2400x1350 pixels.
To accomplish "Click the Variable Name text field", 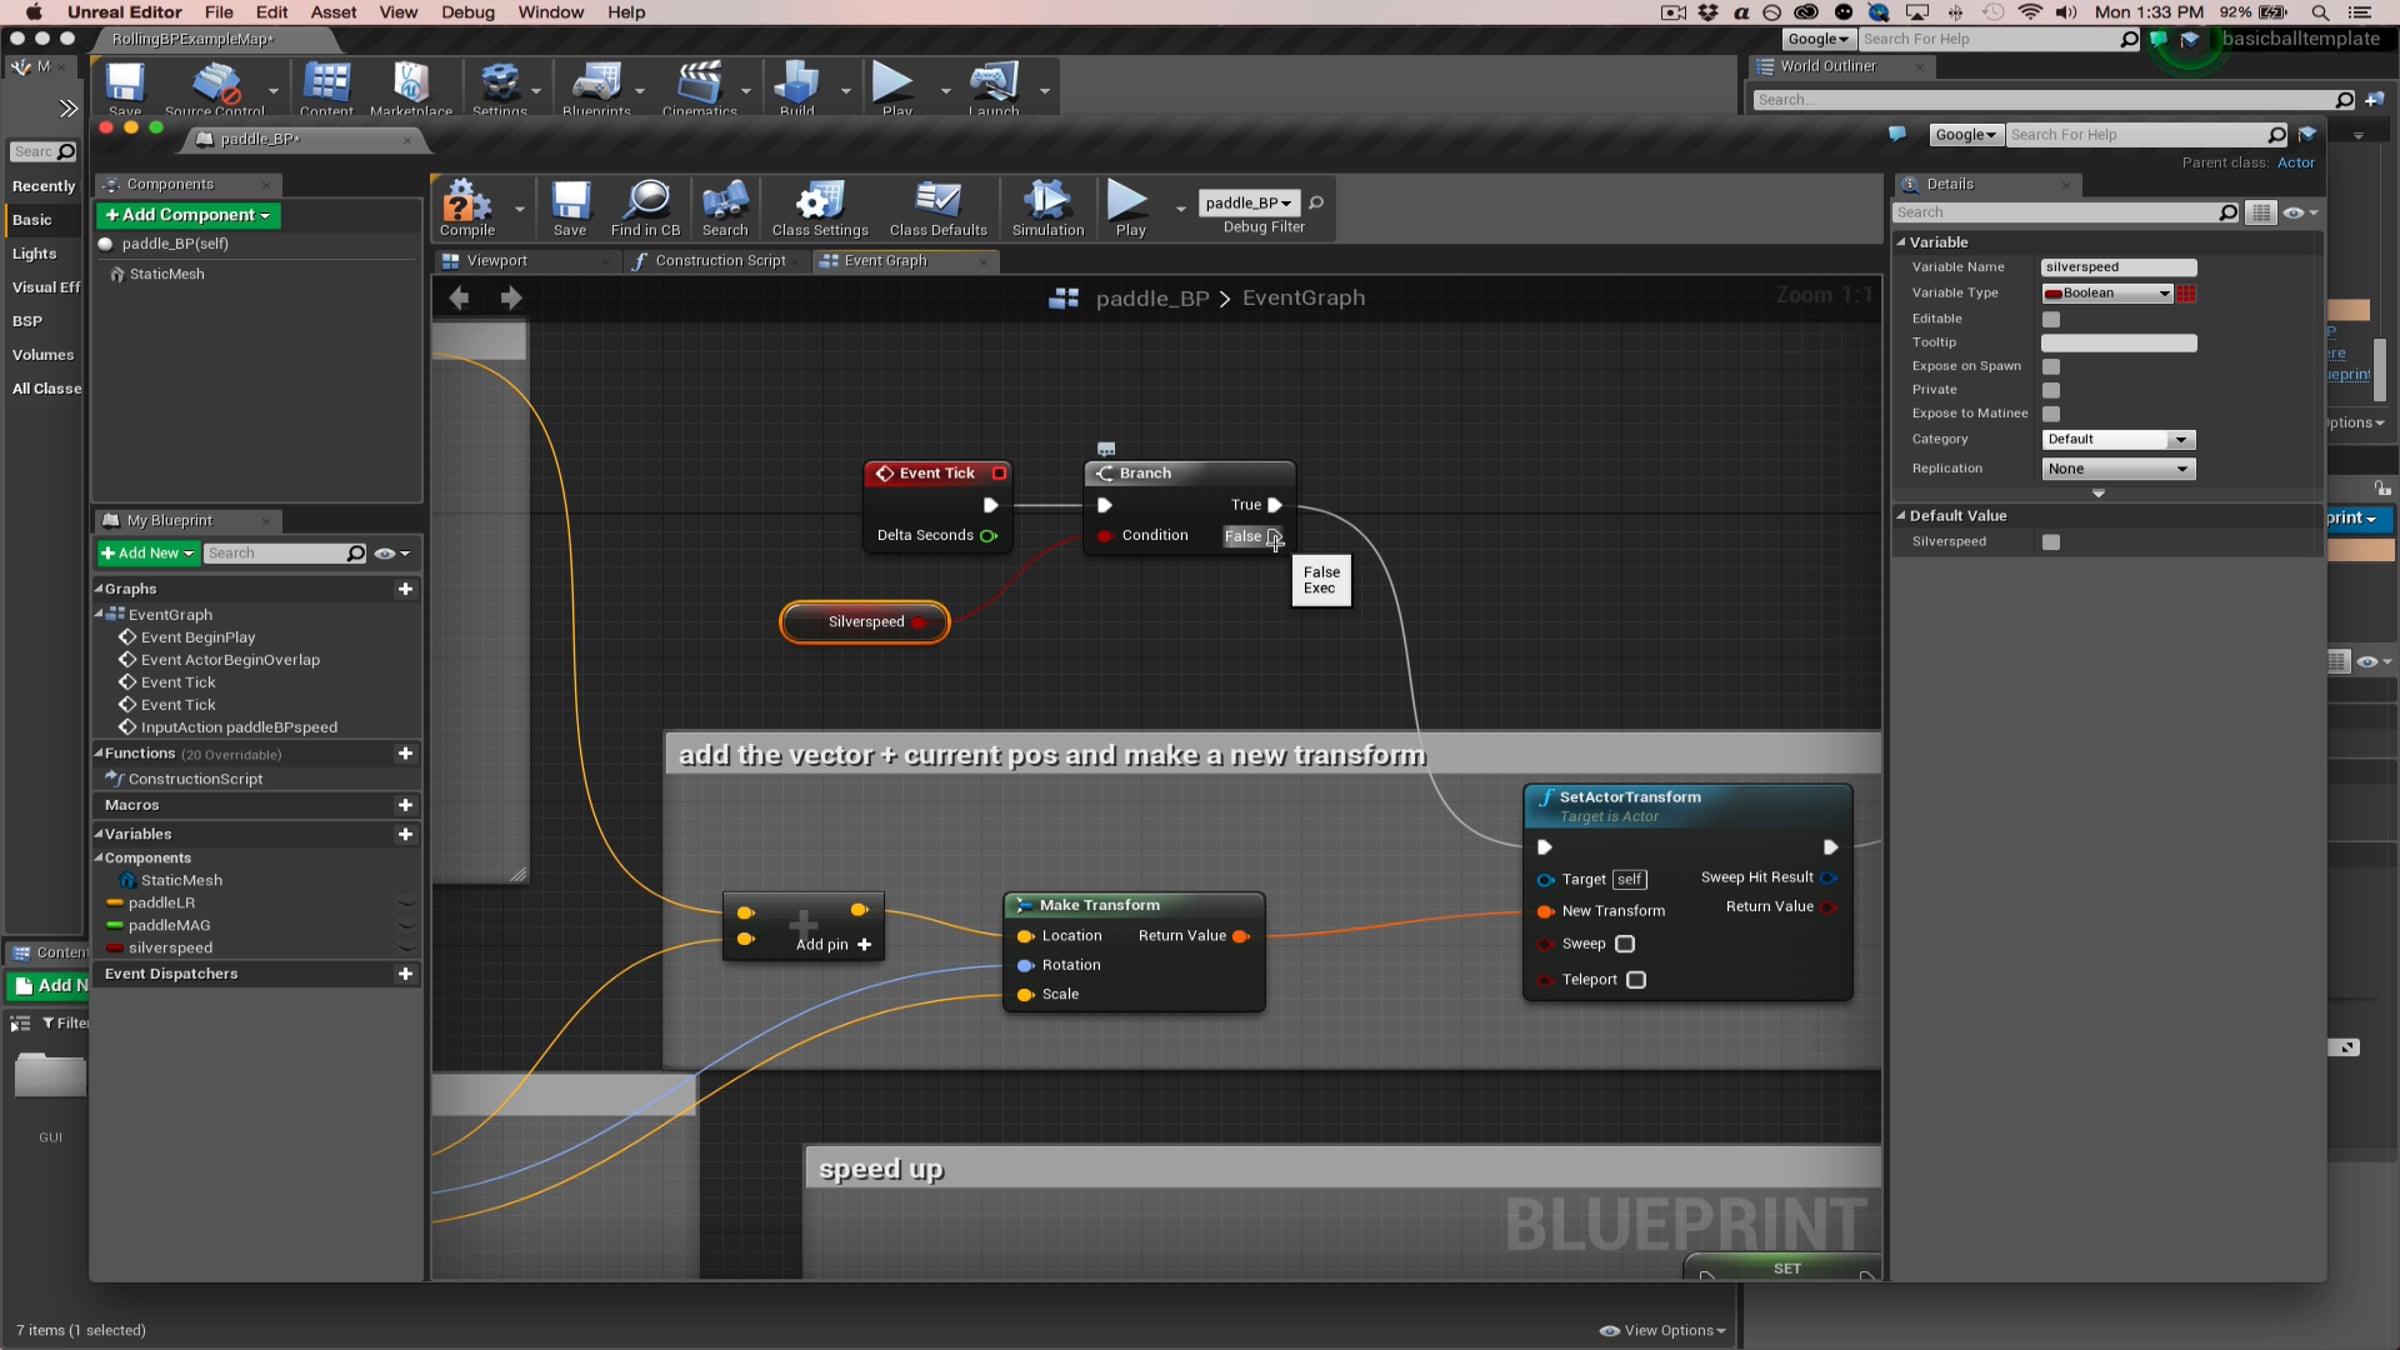I will tap(2117, 267).
